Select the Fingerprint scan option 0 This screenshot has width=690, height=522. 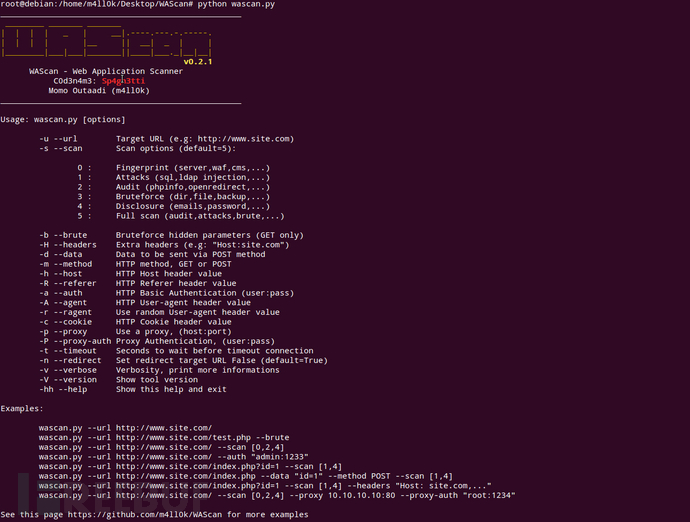point(174,168)
